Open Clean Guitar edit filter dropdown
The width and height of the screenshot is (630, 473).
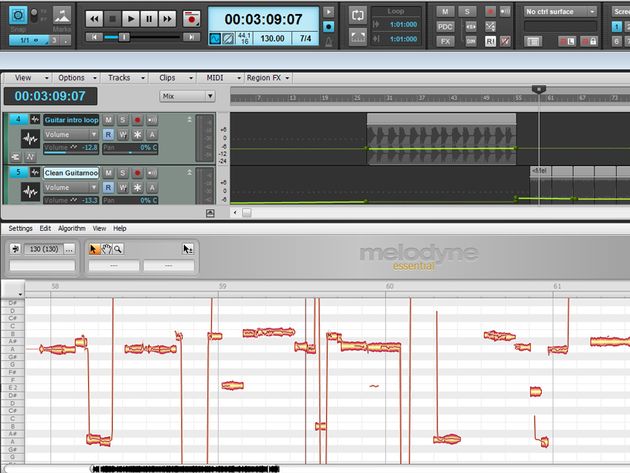pos(71,187)
